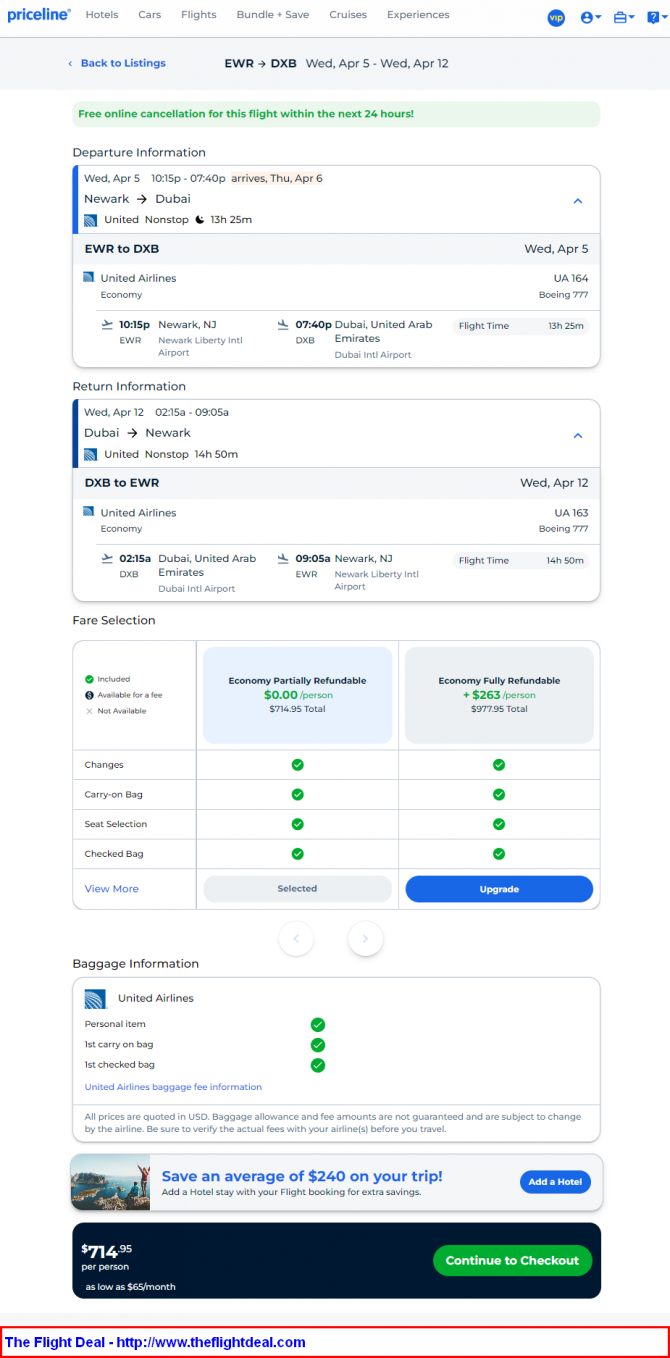This screenshot has width=670, height=1358.
Task: Open the Cruises section
Action: 348,15
